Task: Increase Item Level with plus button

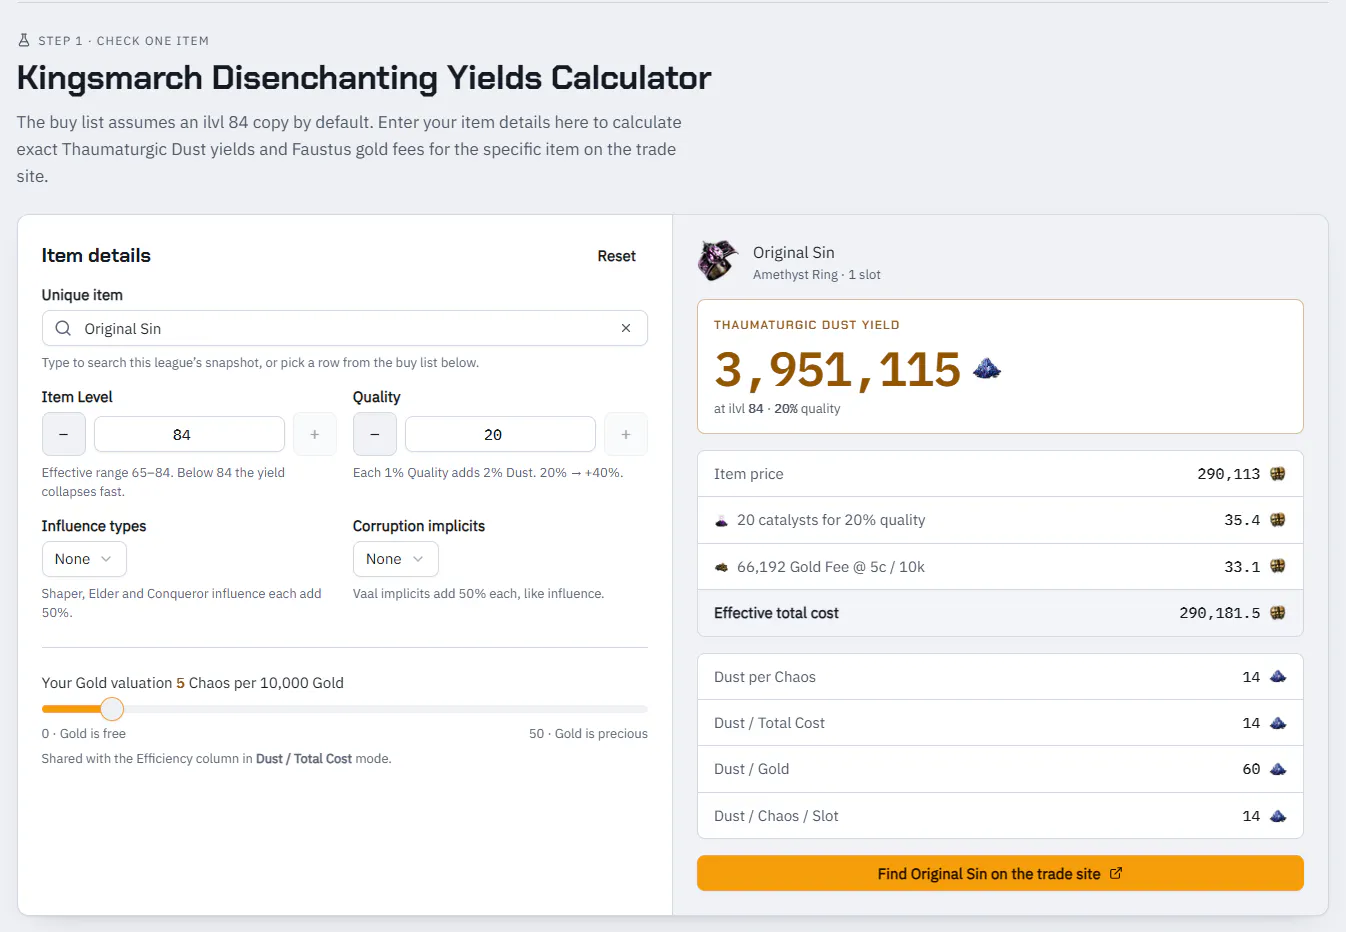Action: point(315,434)
